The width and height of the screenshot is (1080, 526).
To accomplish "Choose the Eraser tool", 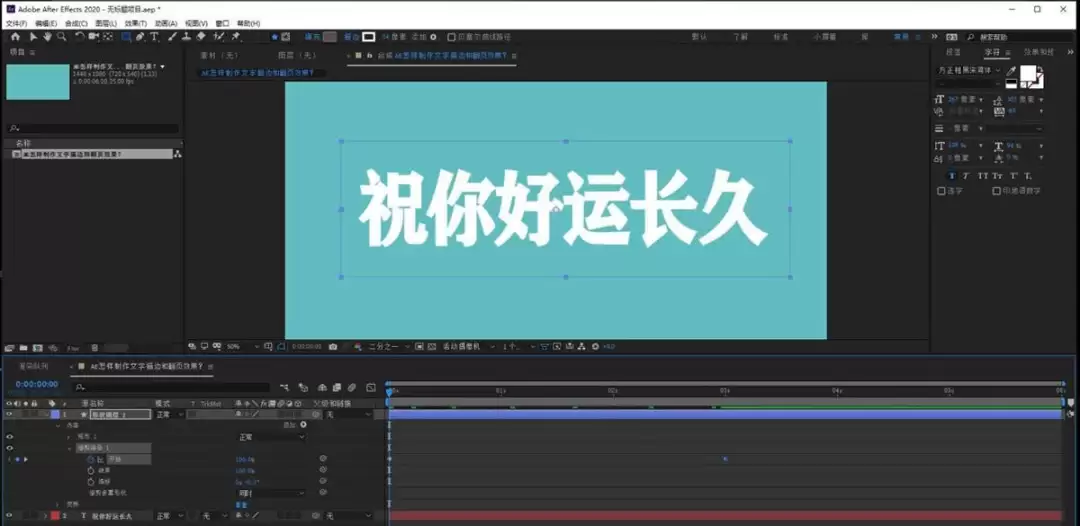I will point(201,36).
